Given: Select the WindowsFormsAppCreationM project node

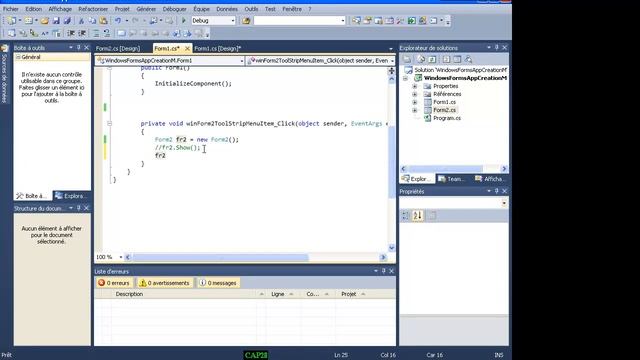Looking at the screenshot, I should pyautogui.click(x=465, y=78).
